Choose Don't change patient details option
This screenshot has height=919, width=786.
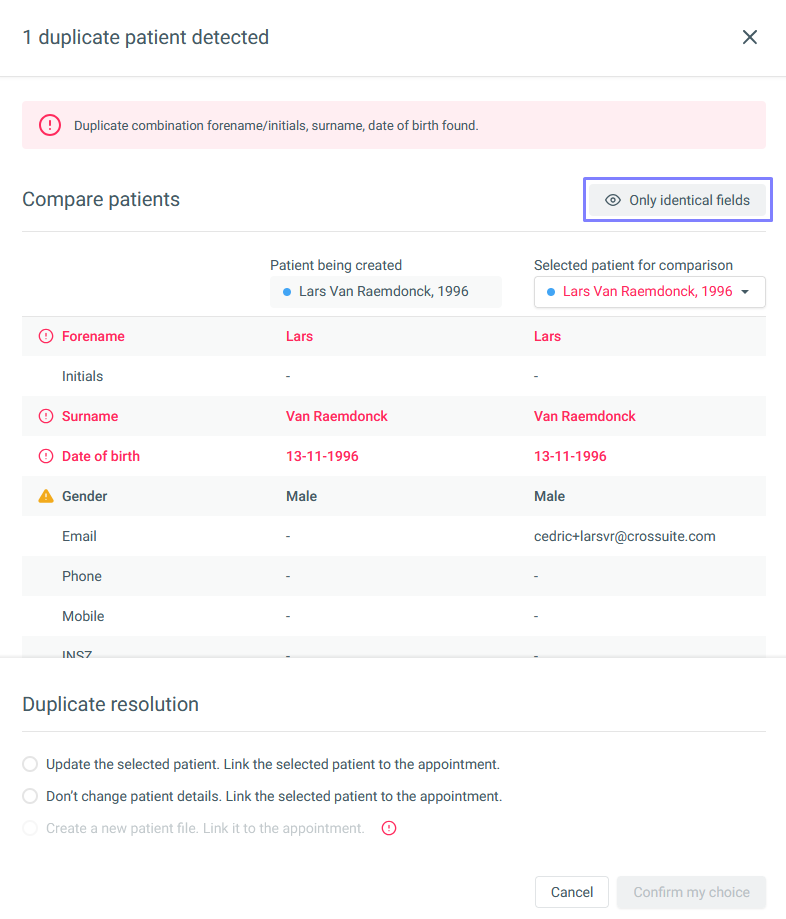pos(30,796)
